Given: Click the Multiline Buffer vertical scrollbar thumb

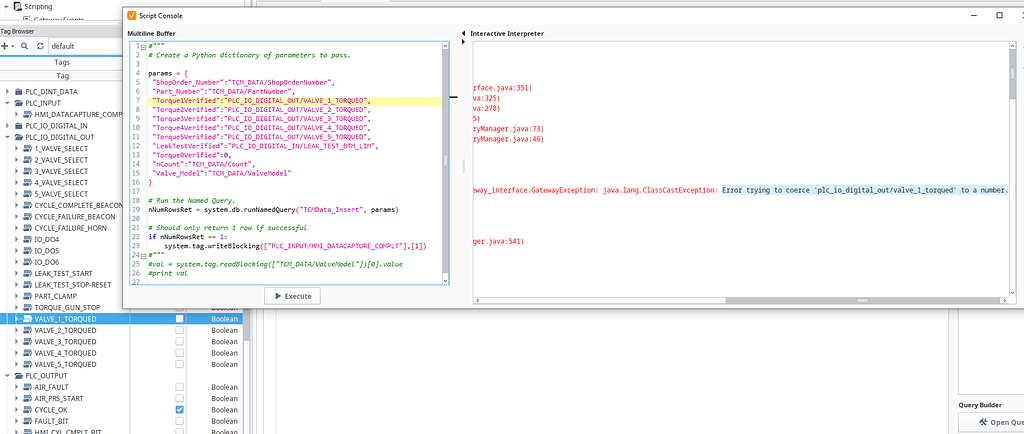Looking at the screenshot, I should [446, 160].
